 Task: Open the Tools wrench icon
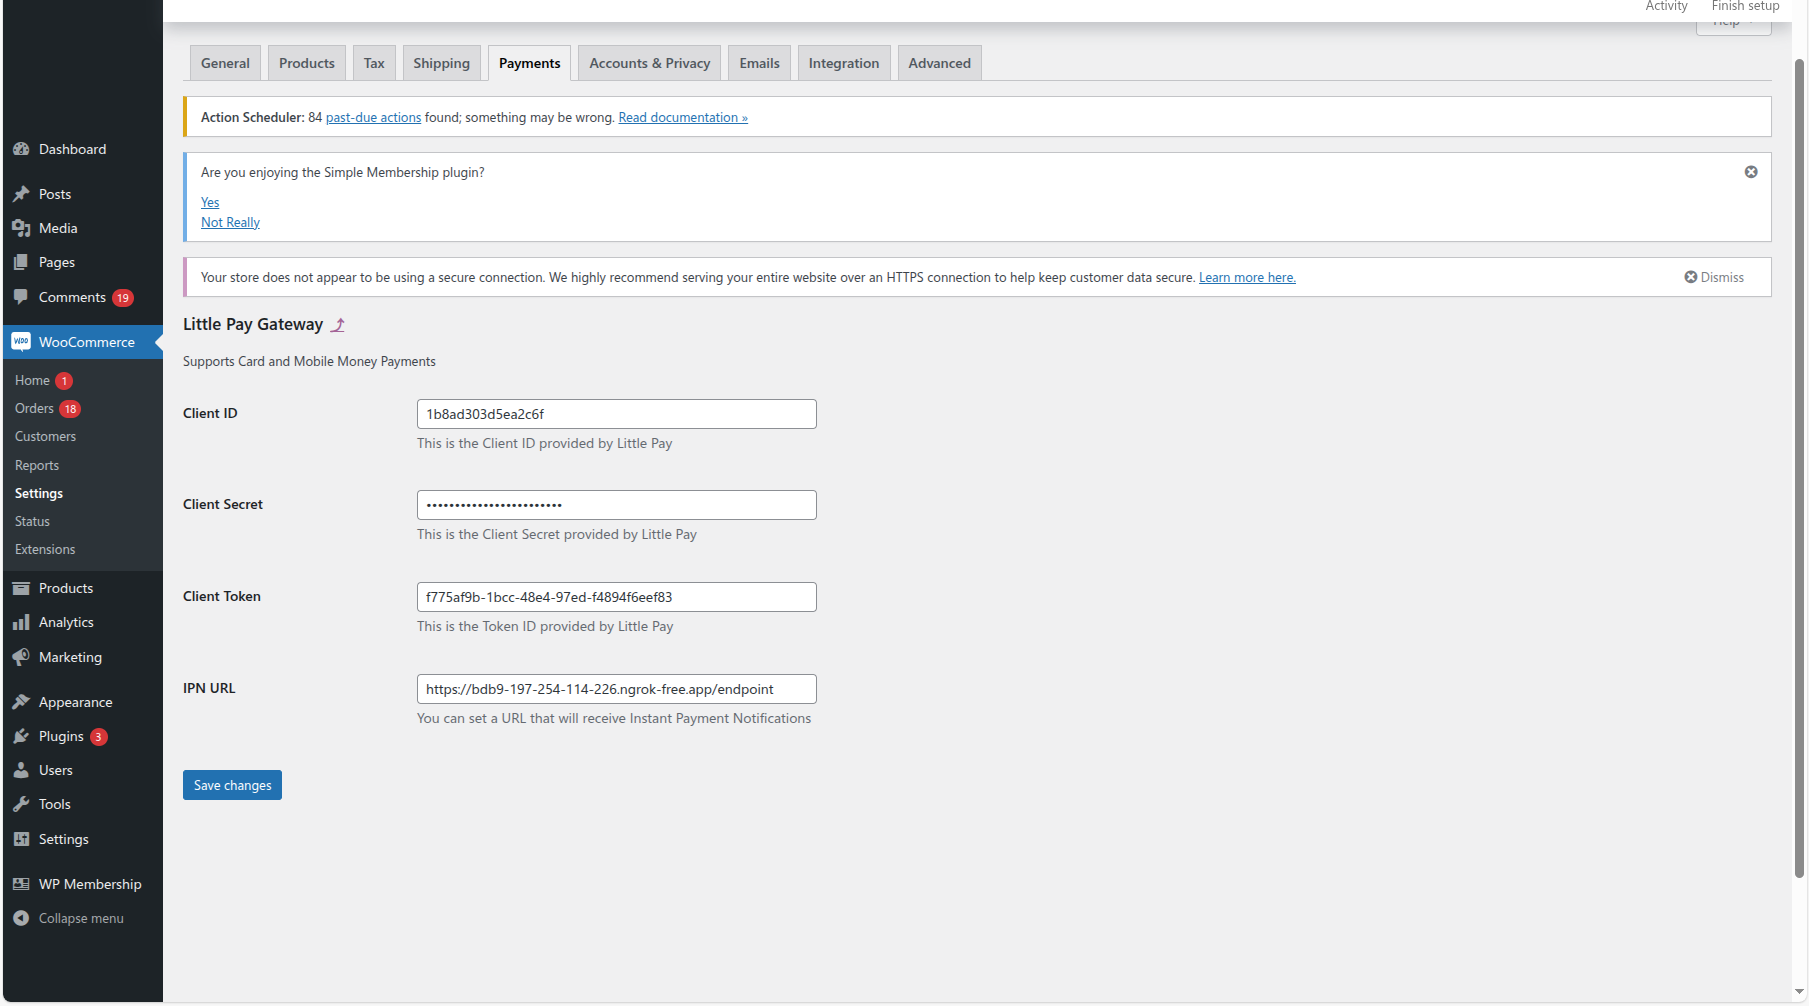point(22,803)
